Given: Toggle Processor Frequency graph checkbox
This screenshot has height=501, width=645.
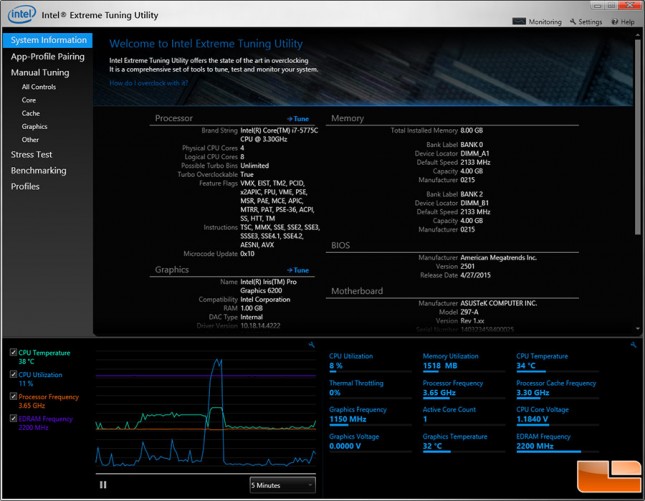Looking at the screenshot, I should tap(13, 396).
